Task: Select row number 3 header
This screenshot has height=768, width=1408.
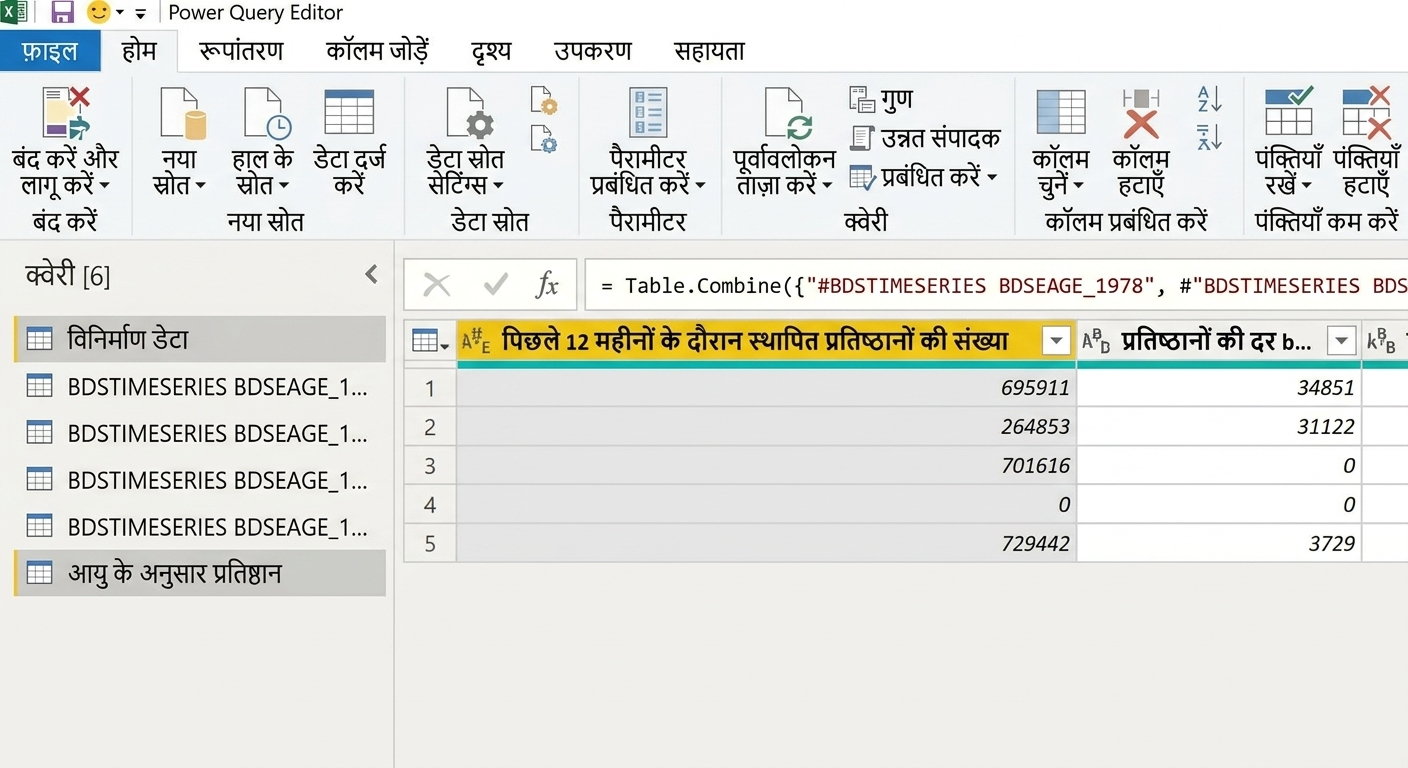Action: 430,465
